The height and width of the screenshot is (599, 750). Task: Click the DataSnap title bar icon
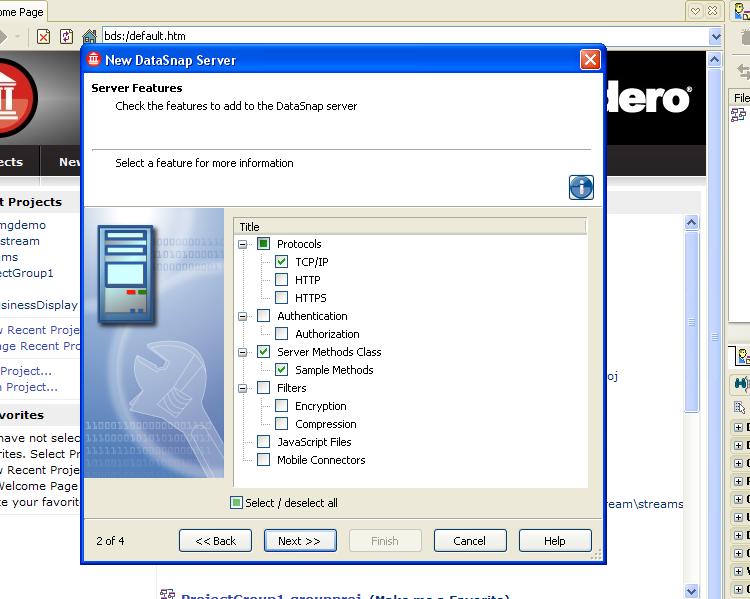click(x=94, y=60)
